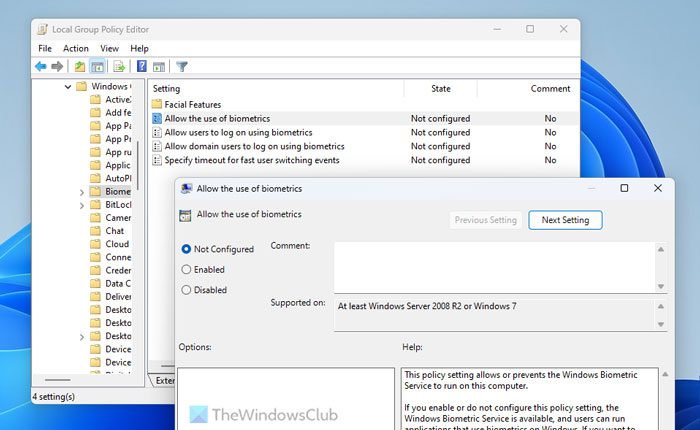Image resolution: width=700 pixels, height=430 pixels.
Task: Select Allow domain users to log on using biometrics
Action: (254, 146)
